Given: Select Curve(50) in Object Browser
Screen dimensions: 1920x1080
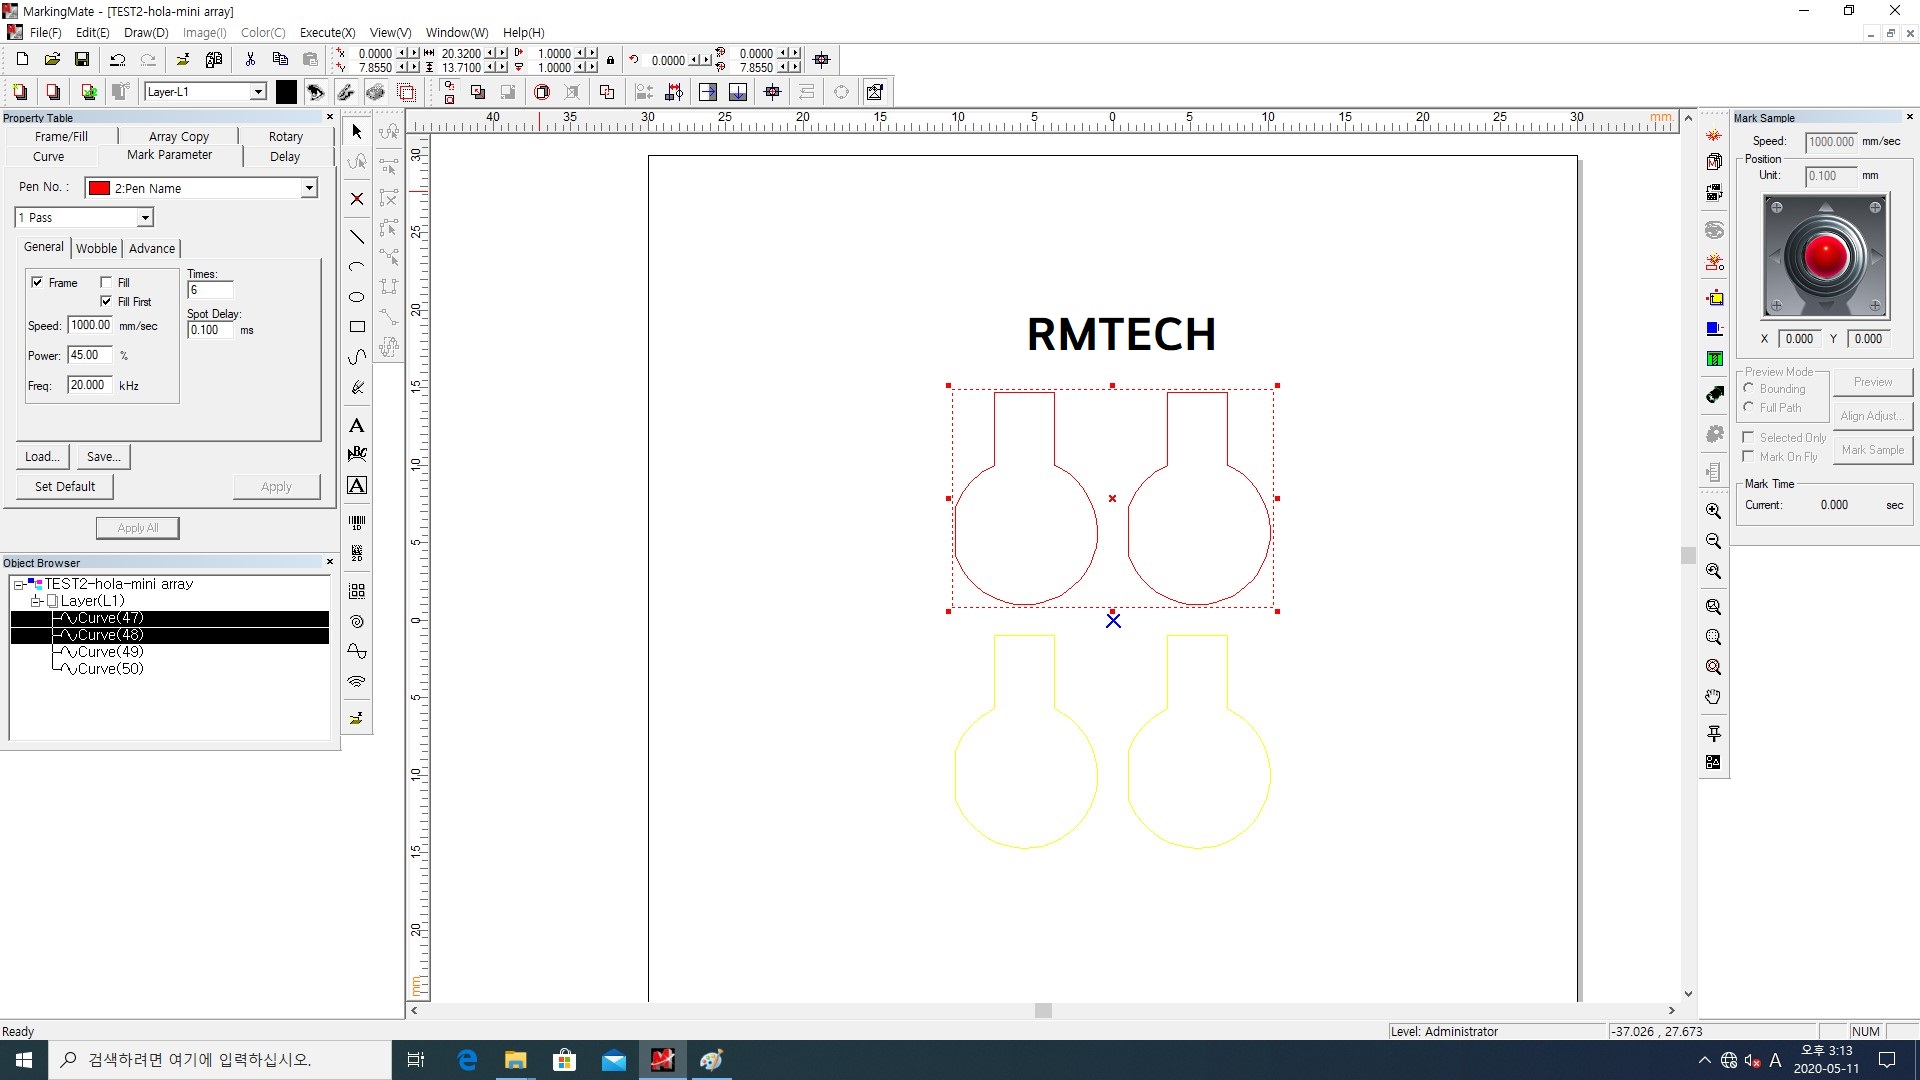Looking at the screenshot, I should coord(110,669).
